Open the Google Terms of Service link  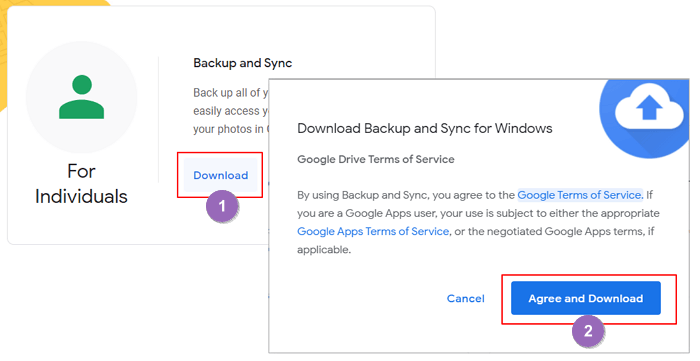(579, 195)
